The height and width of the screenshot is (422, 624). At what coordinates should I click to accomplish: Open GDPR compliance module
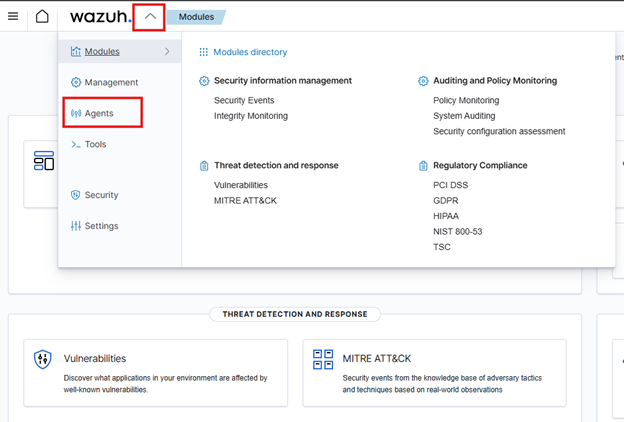pos(446,201)
